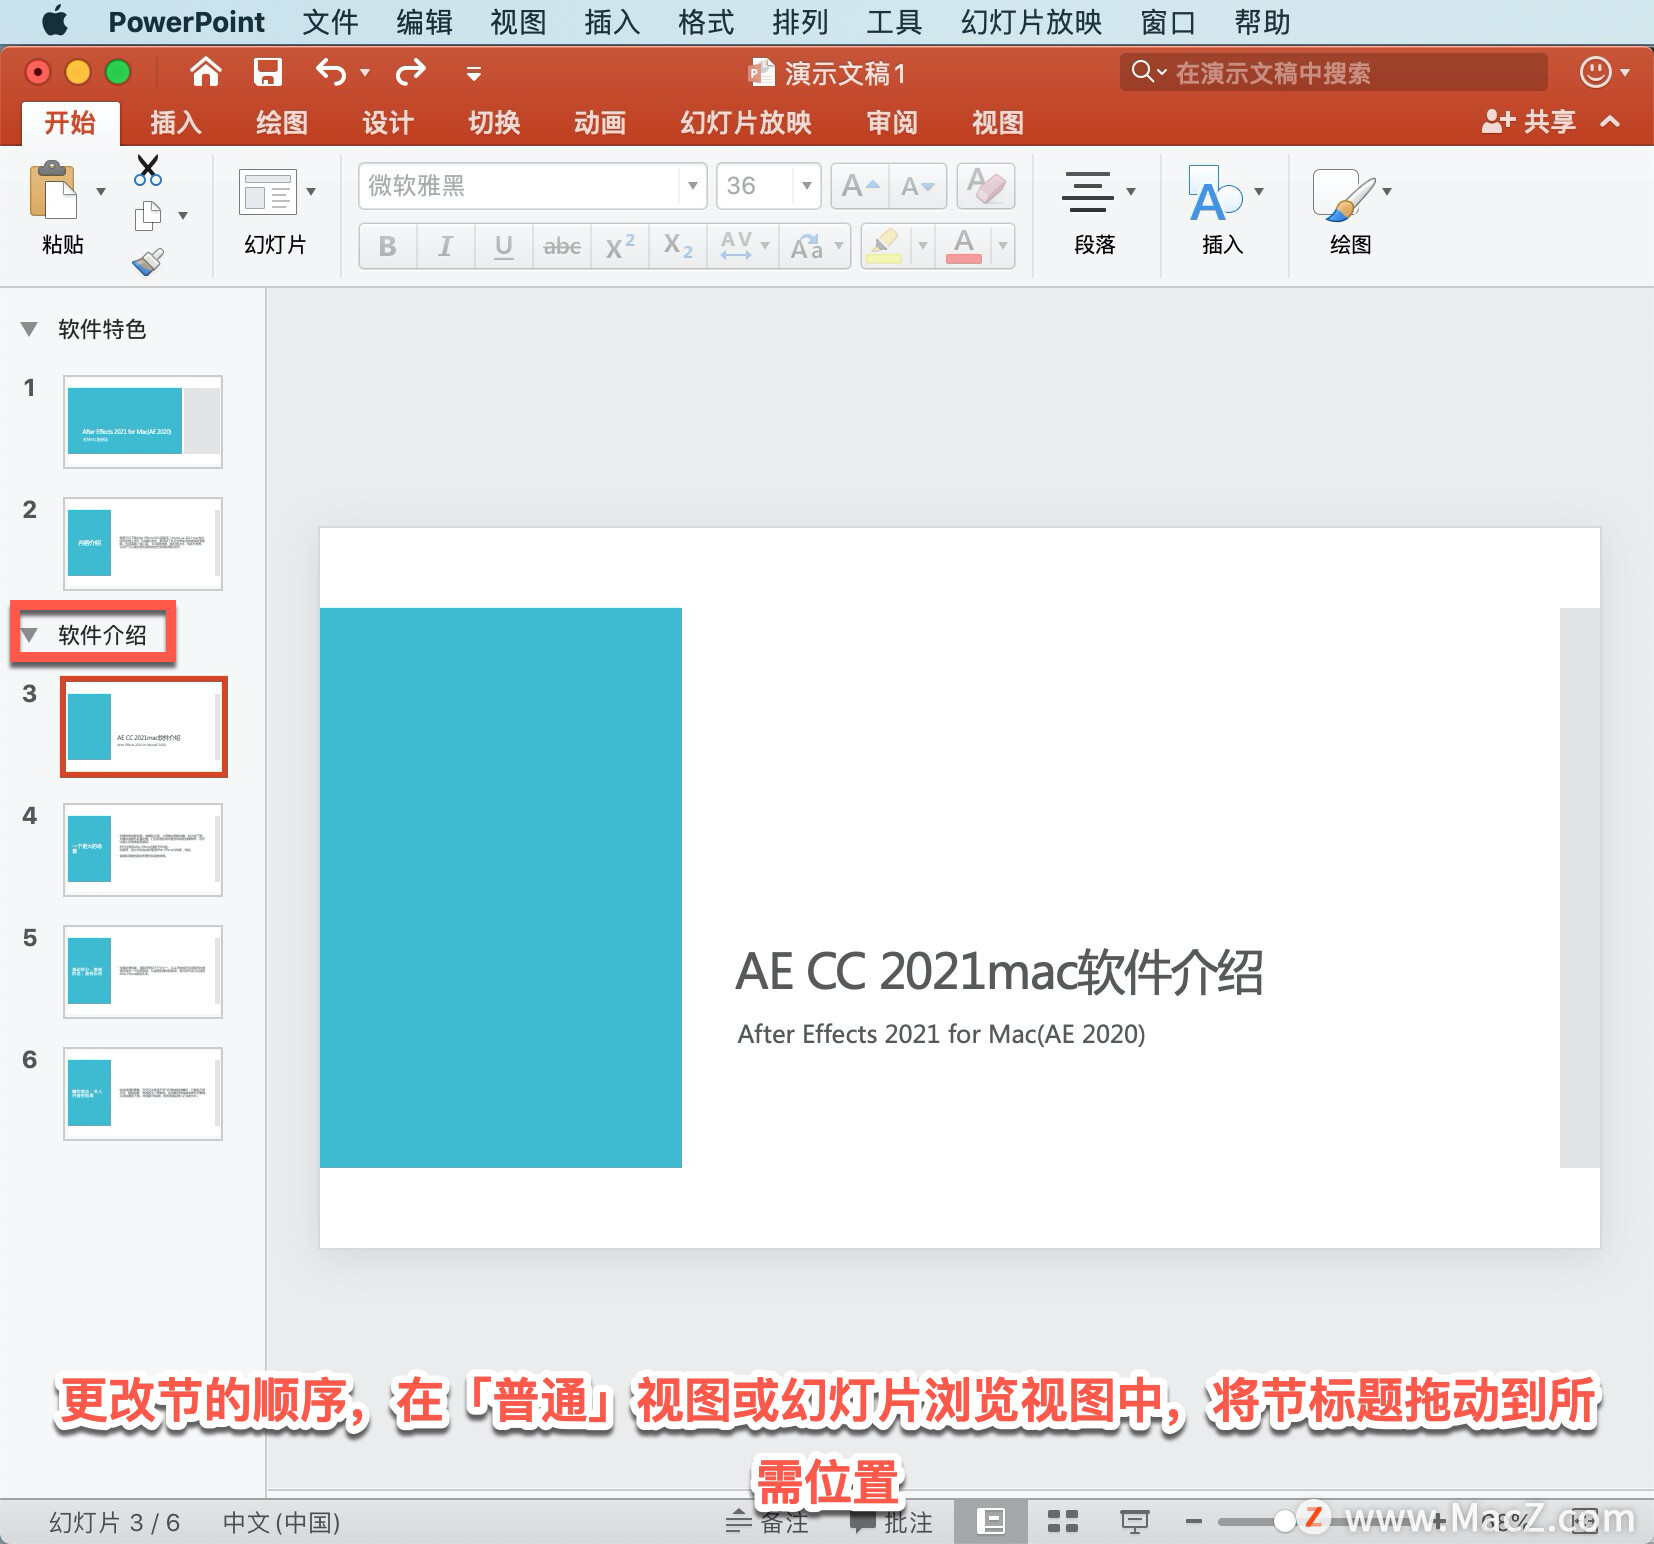Switch to the 动画 ribbon tab

tap(600, 123)
